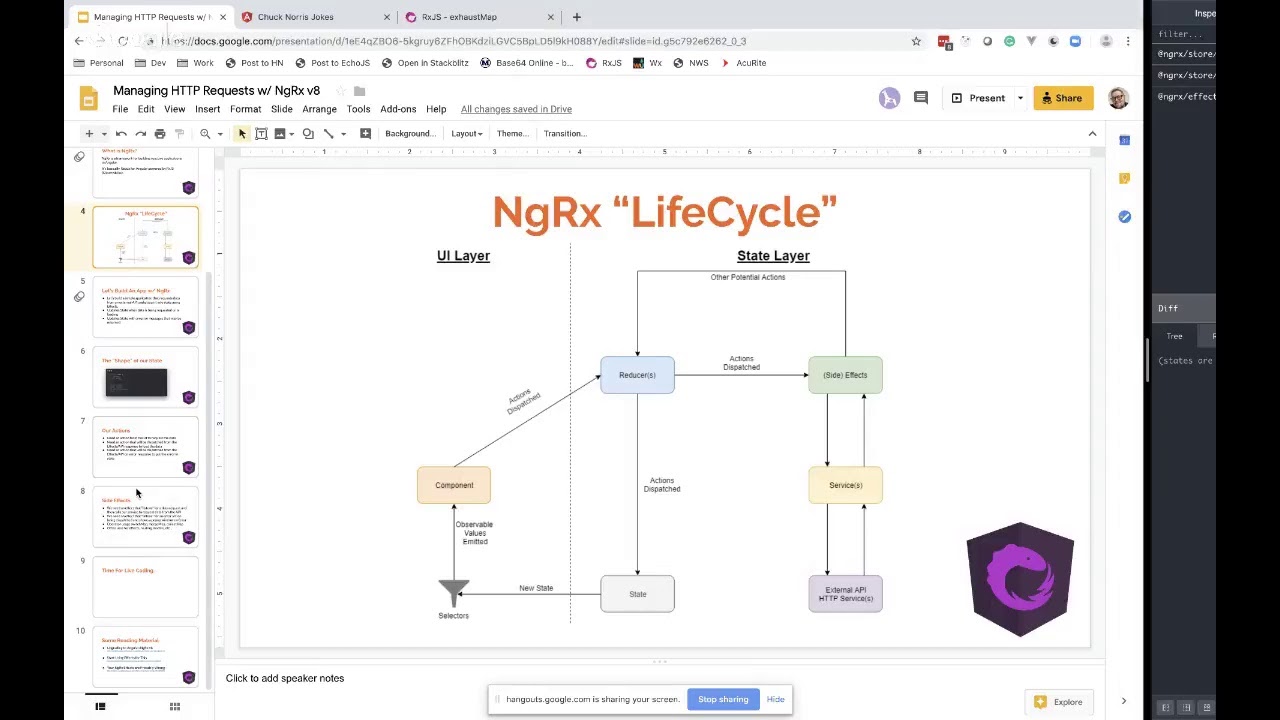Screen dimensions: 1280x720
Task: Open the Format menu
Action: (x=245, y=109)
